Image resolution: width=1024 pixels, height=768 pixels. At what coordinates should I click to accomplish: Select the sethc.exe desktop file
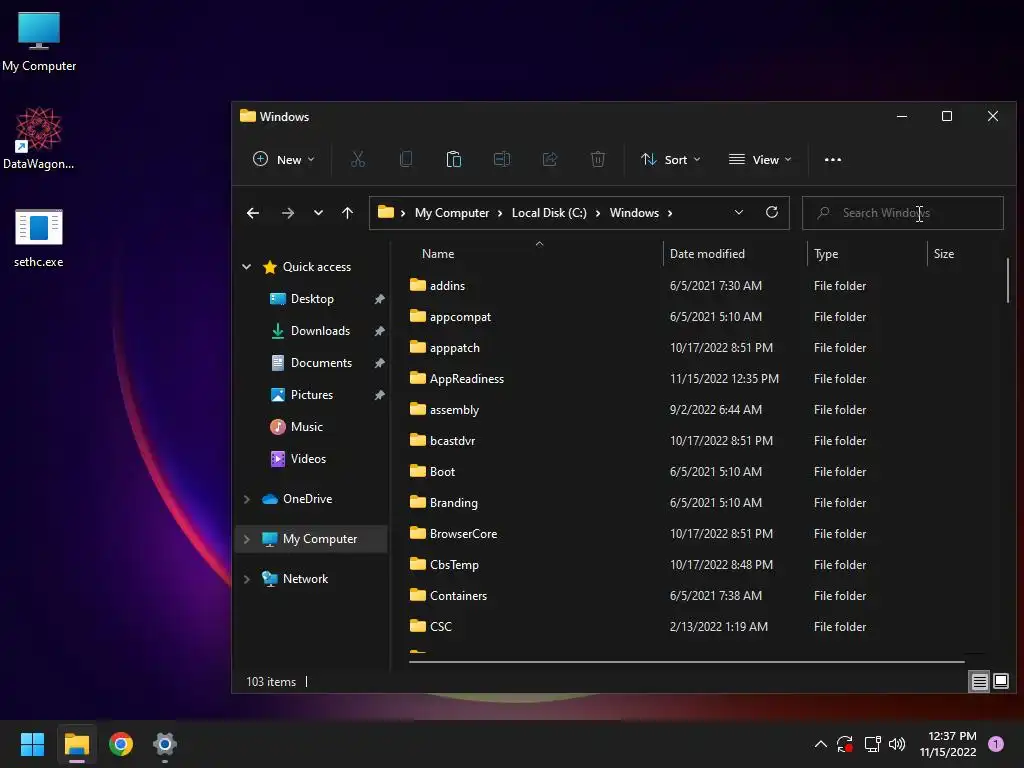tap(39, 238)
